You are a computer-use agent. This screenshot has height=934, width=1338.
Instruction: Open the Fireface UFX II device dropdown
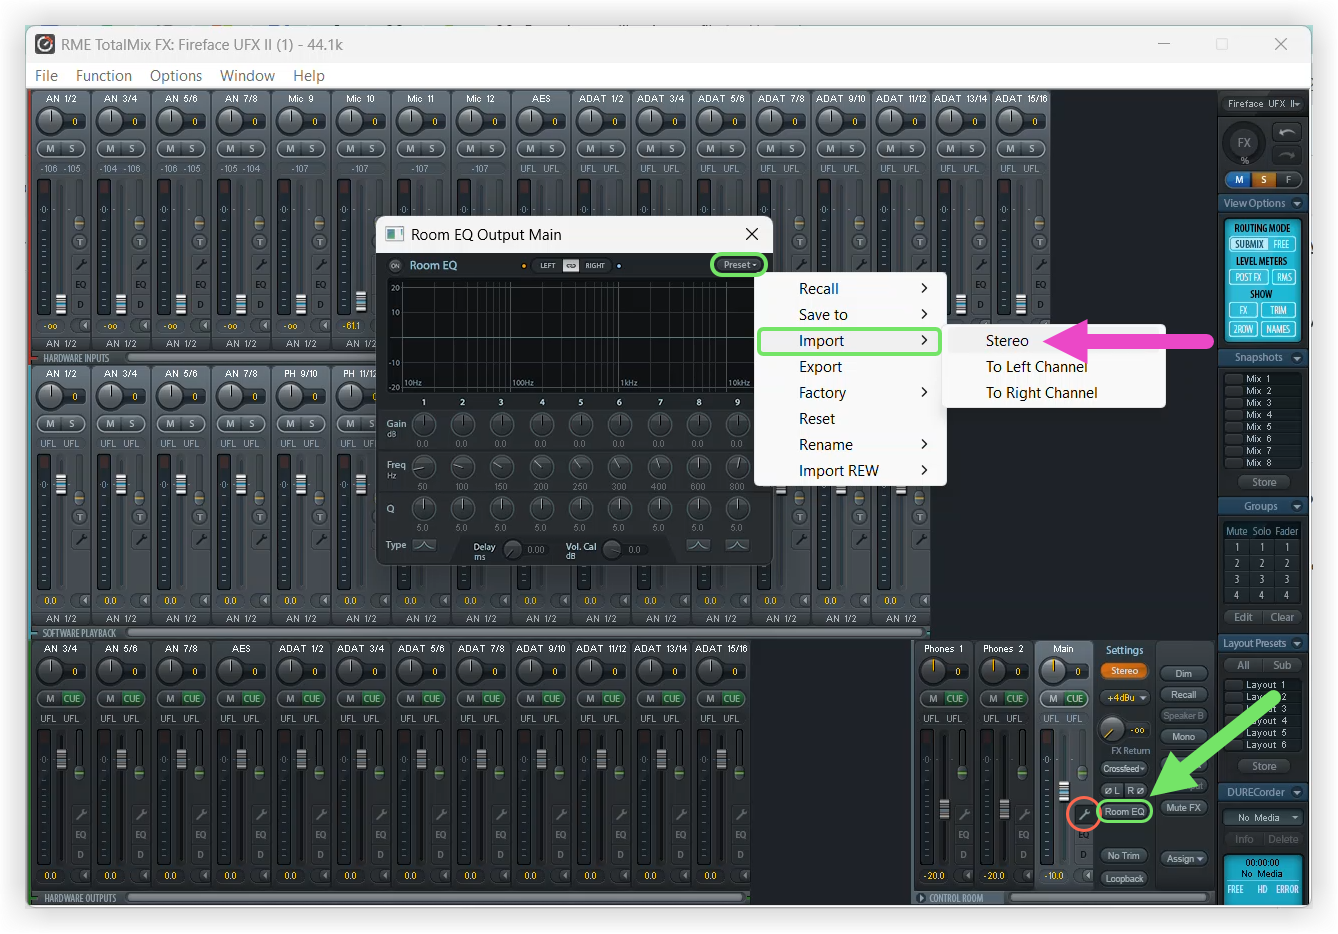1263,103
